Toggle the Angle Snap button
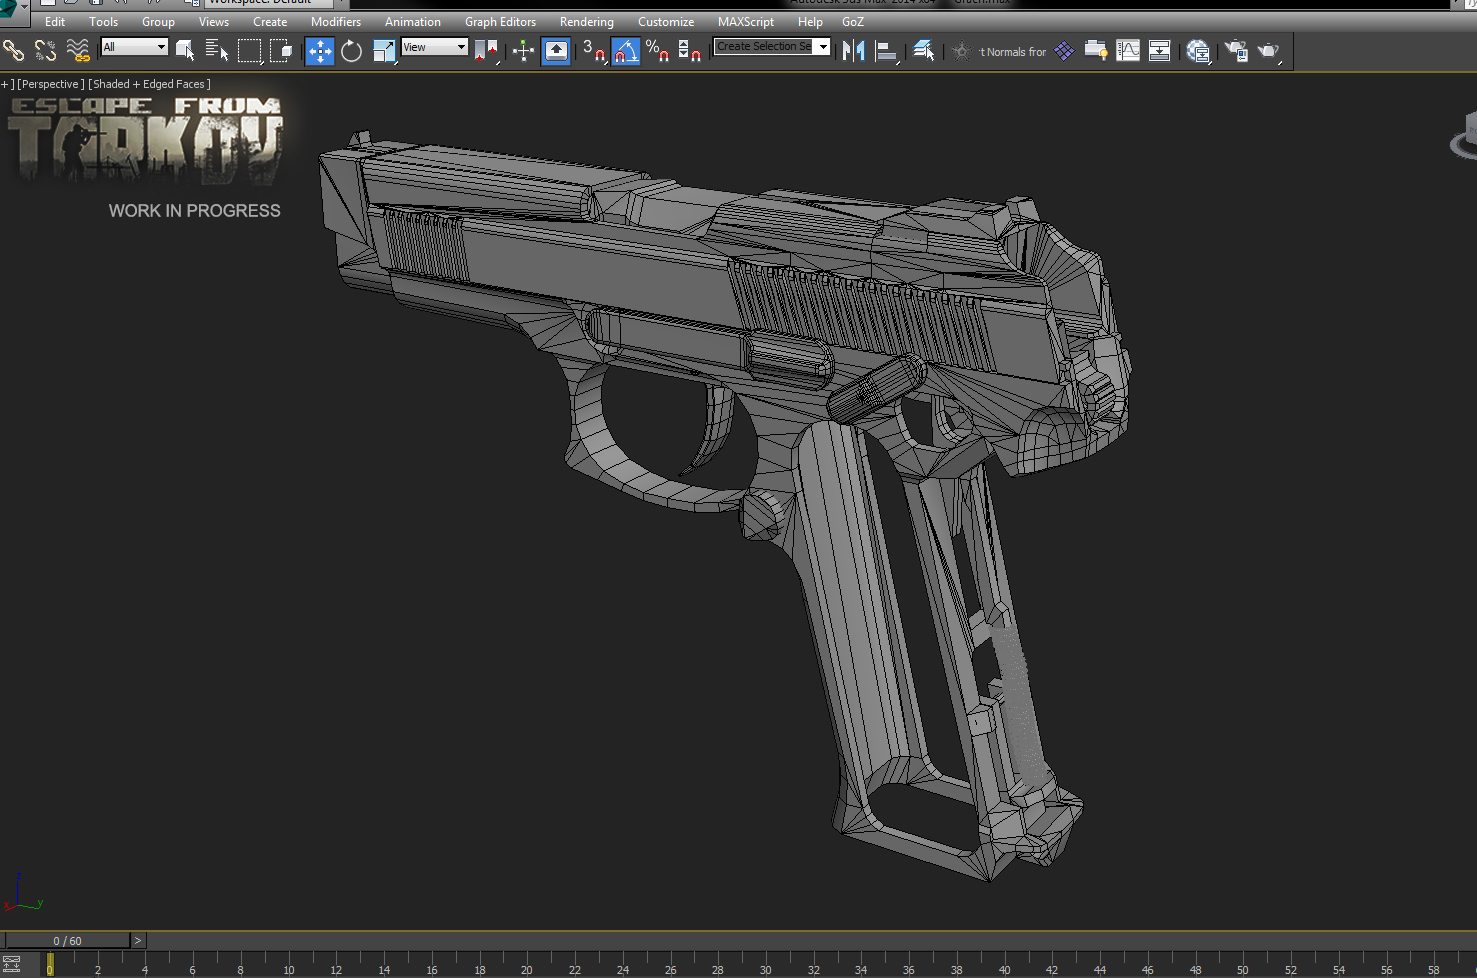Image resolution: width=1477 pixels, height=978 pixels. (x=626, y=51)
